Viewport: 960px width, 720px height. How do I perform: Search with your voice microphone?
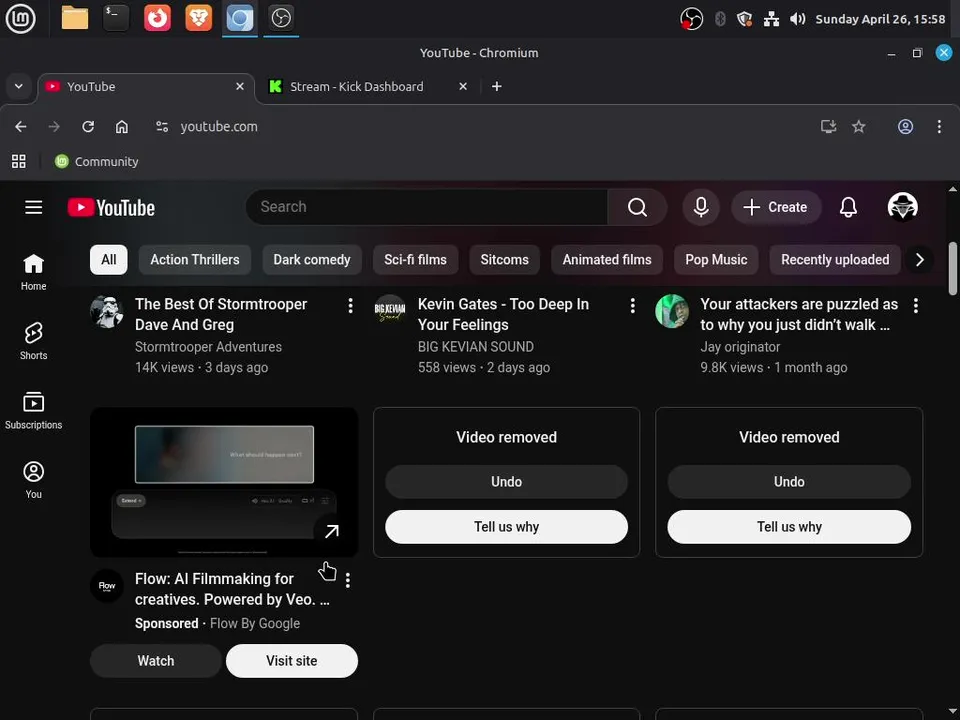click(x=701, y=207)
